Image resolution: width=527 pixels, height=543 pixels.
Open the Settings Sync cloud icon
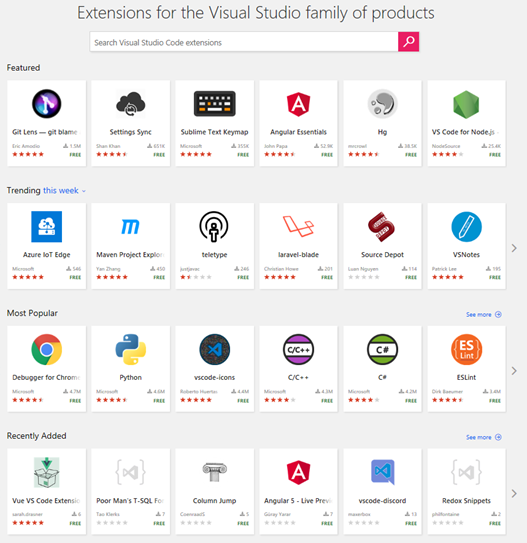[131, 104]
